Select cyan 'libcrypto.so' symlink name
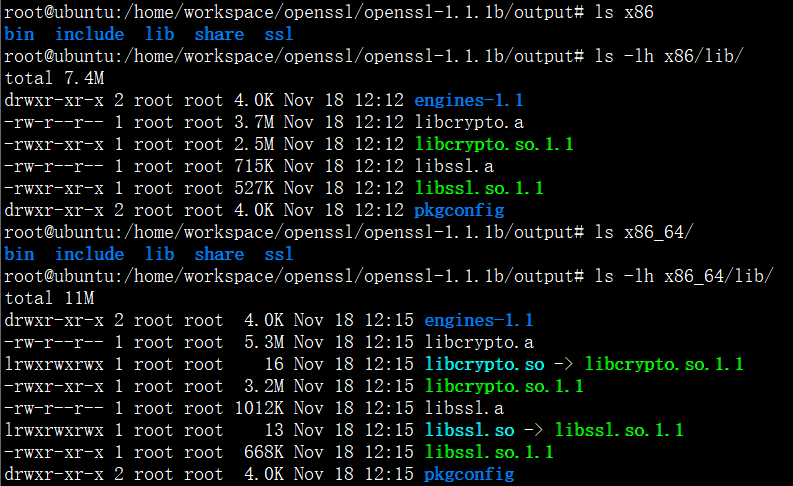This screenshot has height=486, width=793. (x=484, y=364)
